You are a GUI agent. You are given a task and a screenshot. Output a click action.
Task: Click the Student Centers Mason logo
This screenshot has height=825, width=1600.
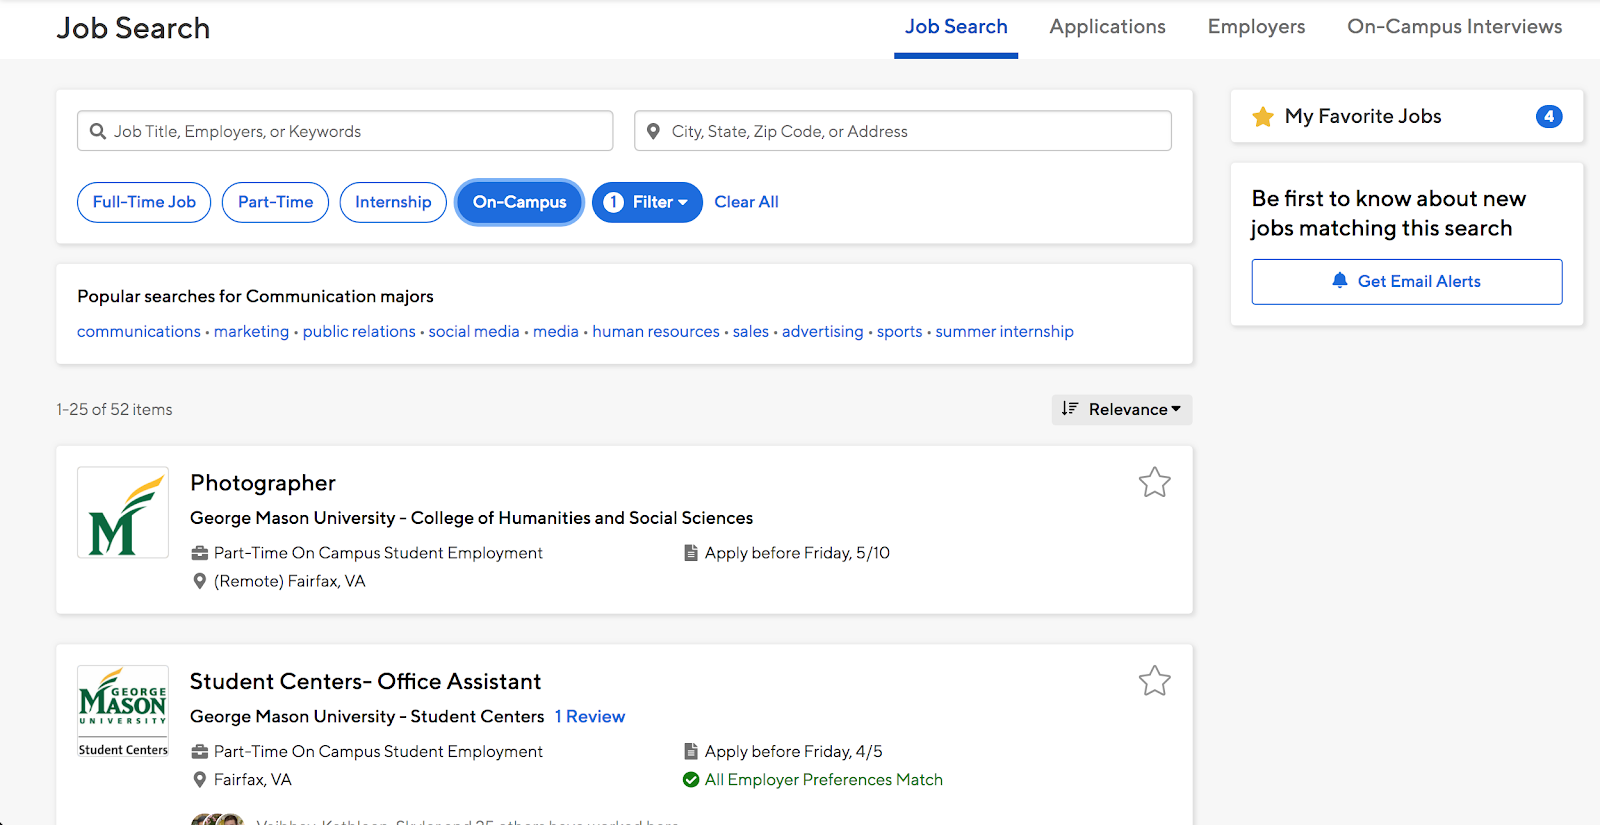point(123,710)
